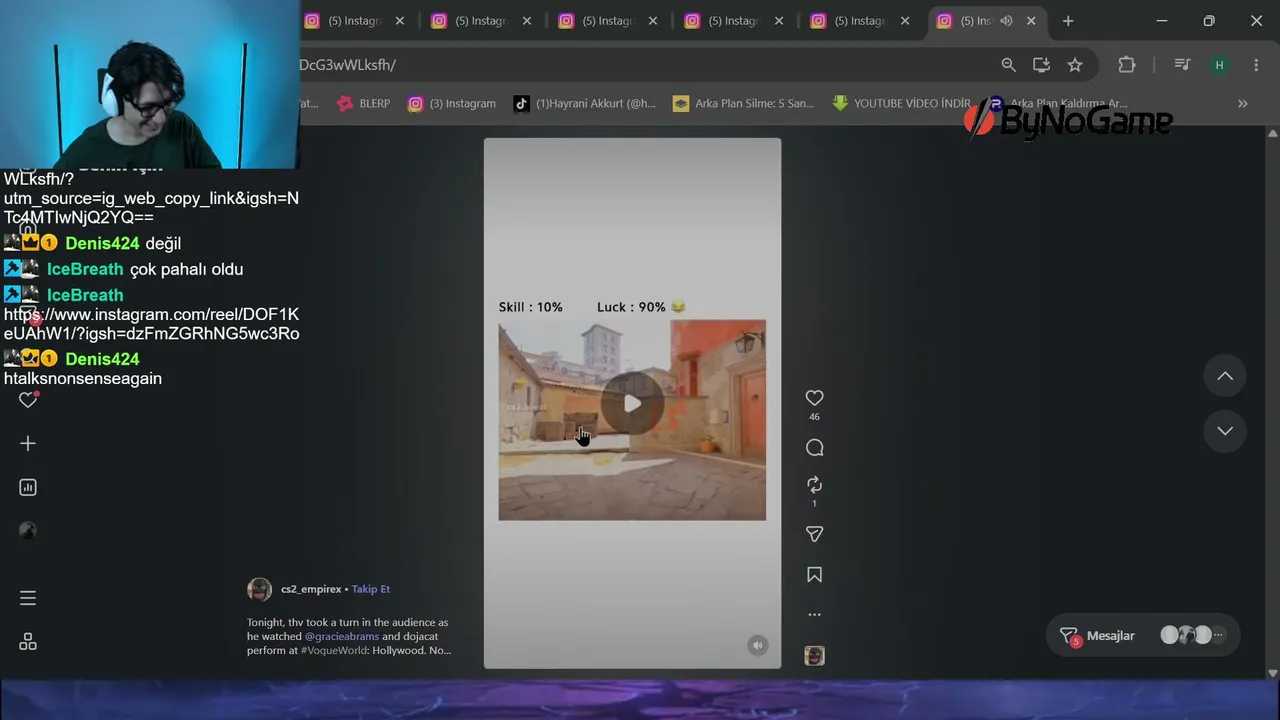Open the Arka Plan Silme bookmark
The image size is (1280, 720).
tap(743, 103)
